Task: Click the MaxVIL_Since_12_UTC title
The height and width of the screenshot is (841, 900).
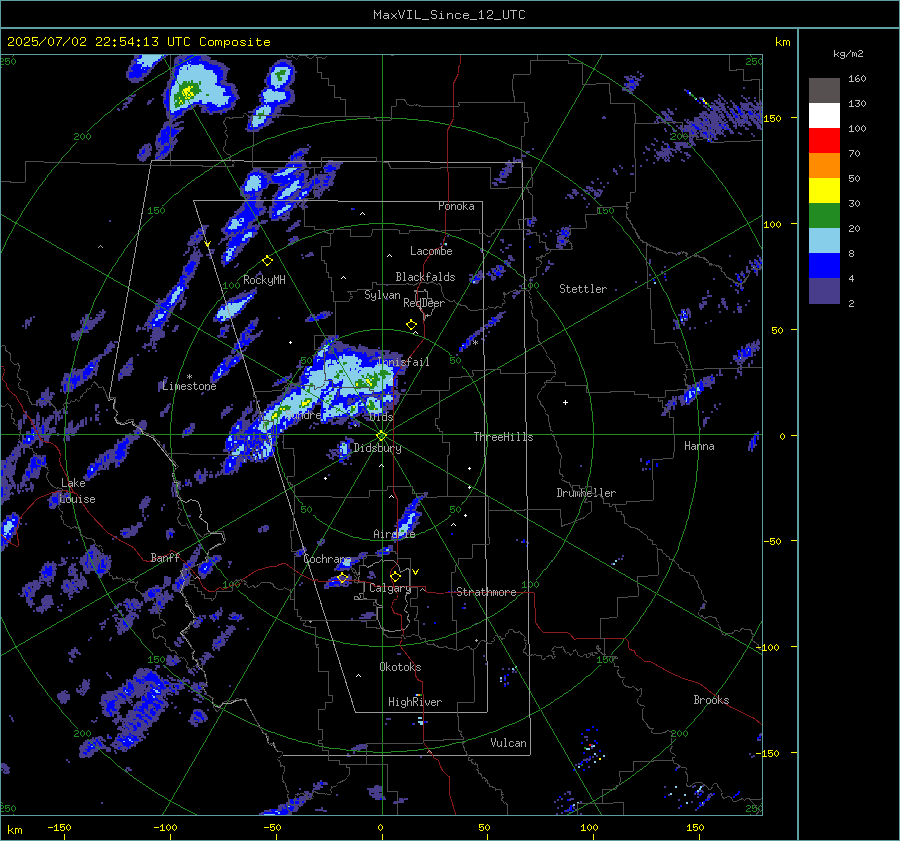Action: (x=449, y=15)
